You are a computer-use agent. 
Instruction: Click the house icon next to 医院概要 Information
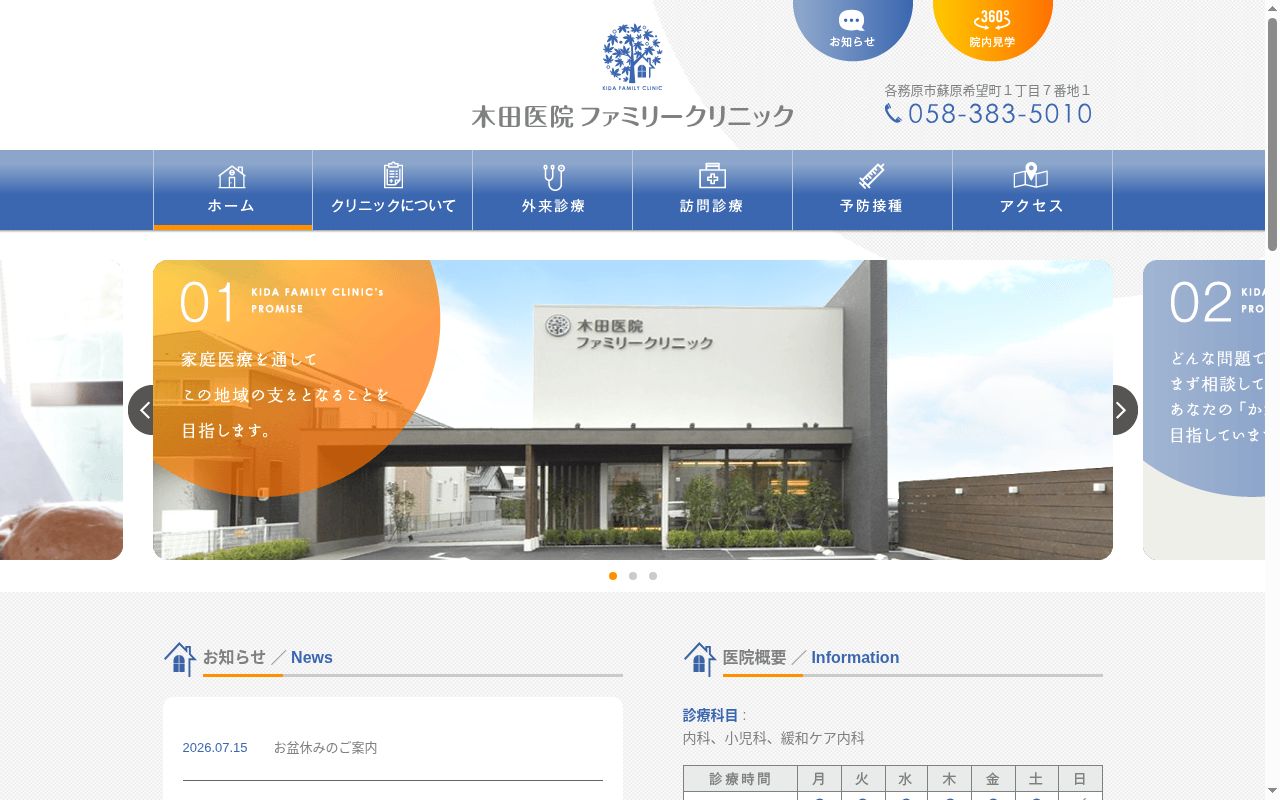click(700, 659)
